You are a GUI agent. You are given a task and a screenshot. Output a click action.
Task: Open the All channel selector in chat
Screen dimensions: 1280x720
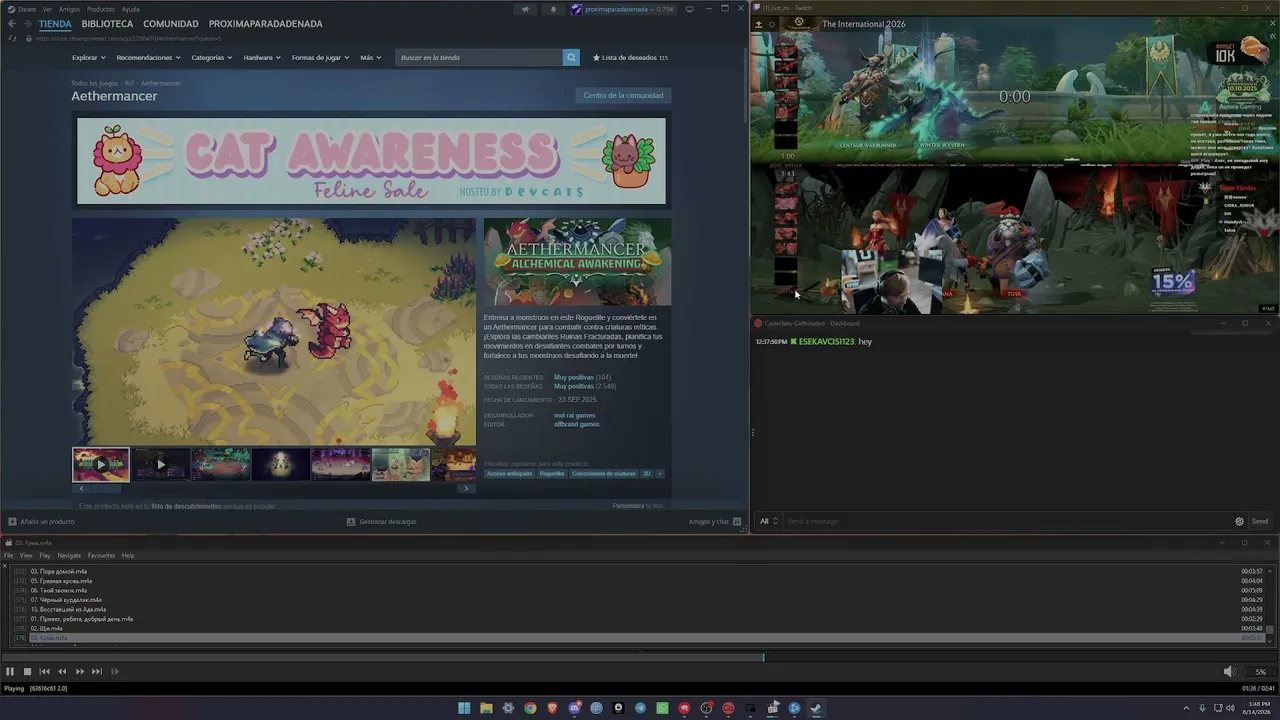click(768, 521)
